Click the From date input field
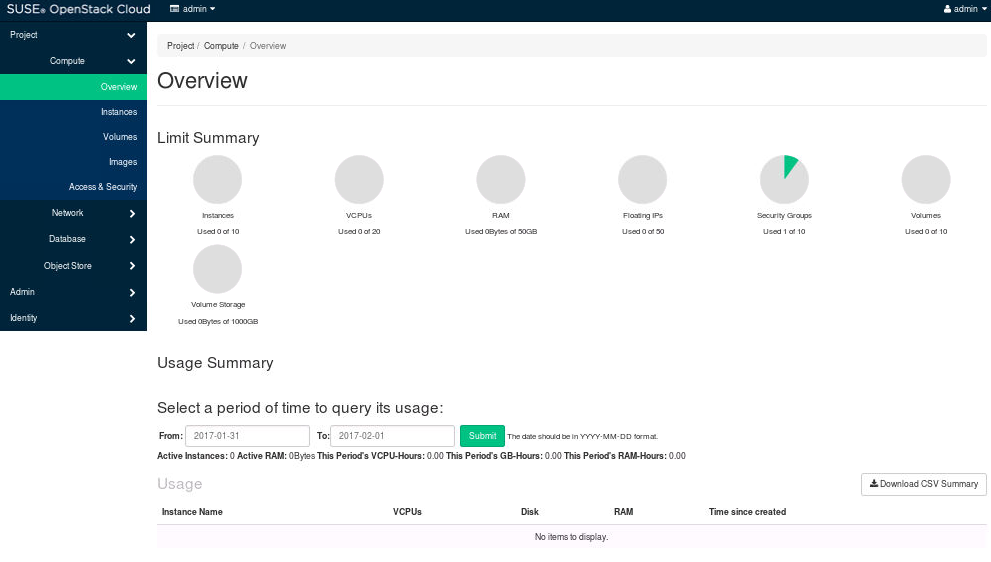 point(247,436)
